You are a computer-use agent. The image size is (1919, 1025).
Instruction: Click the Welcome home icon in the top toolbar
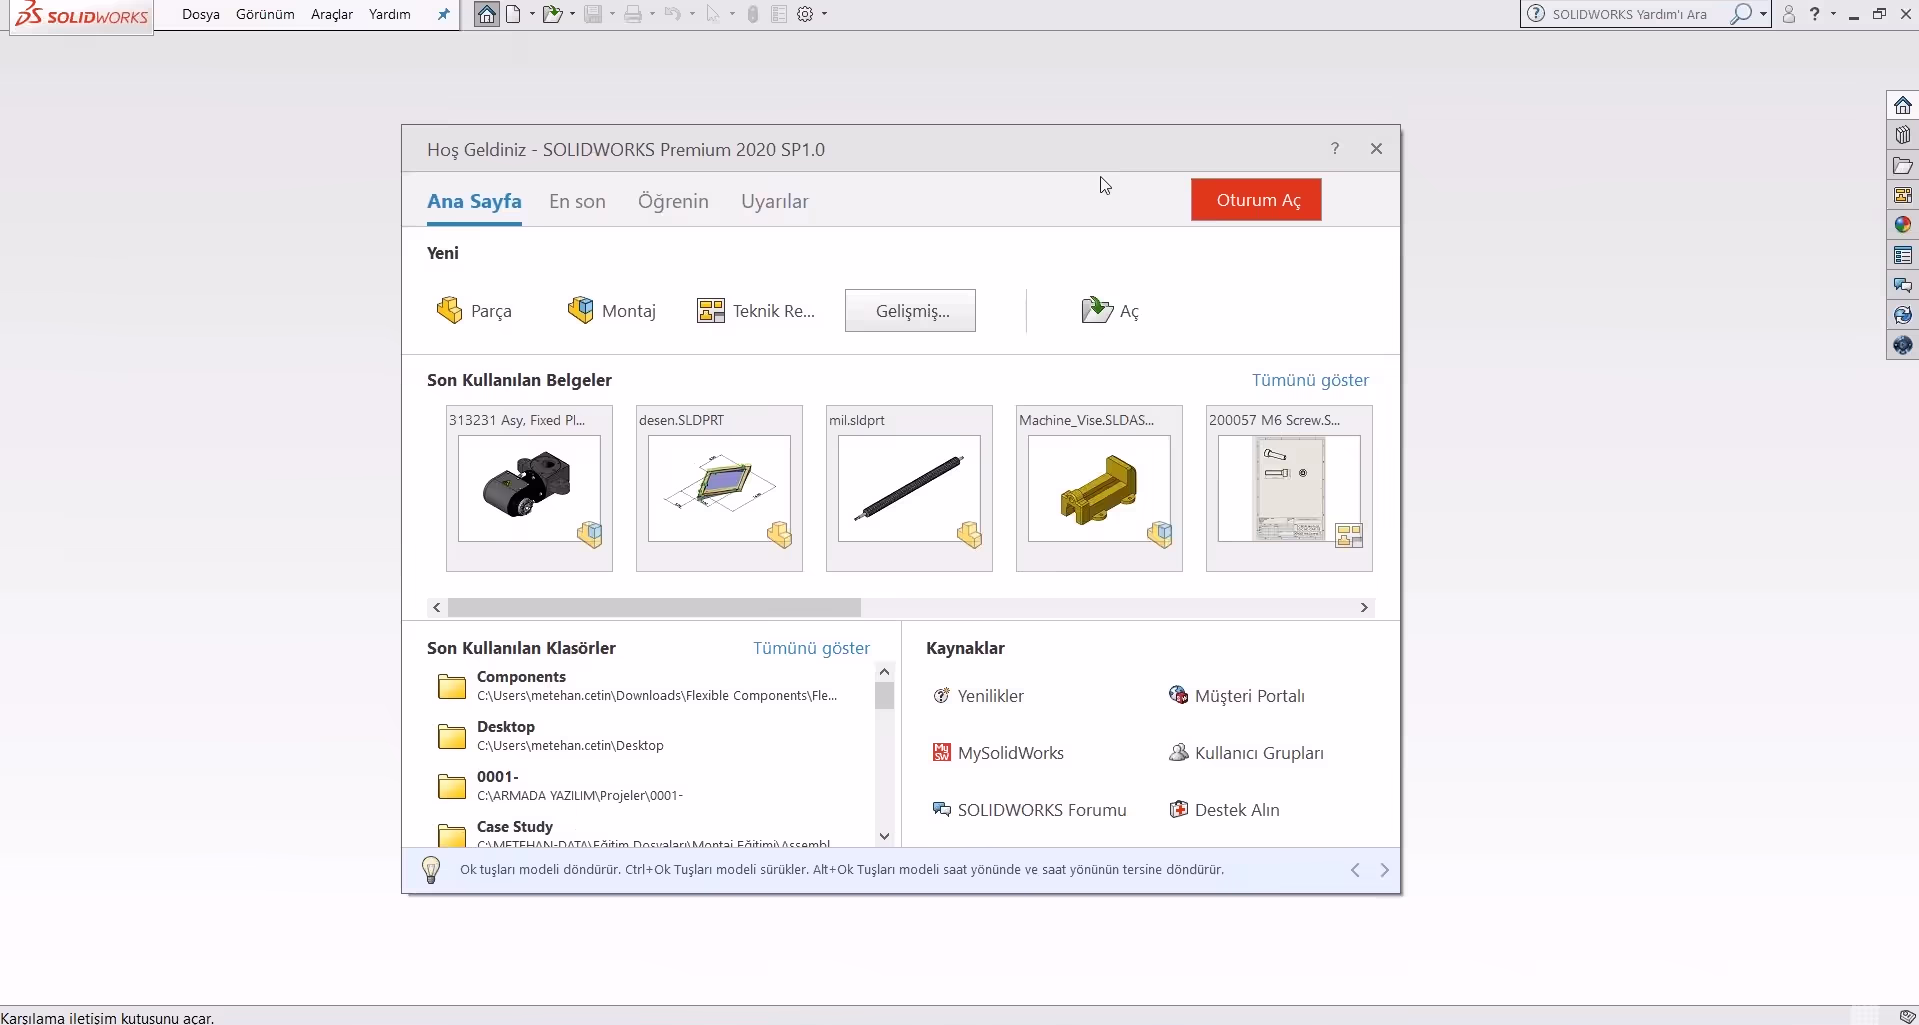pos(486,14)
